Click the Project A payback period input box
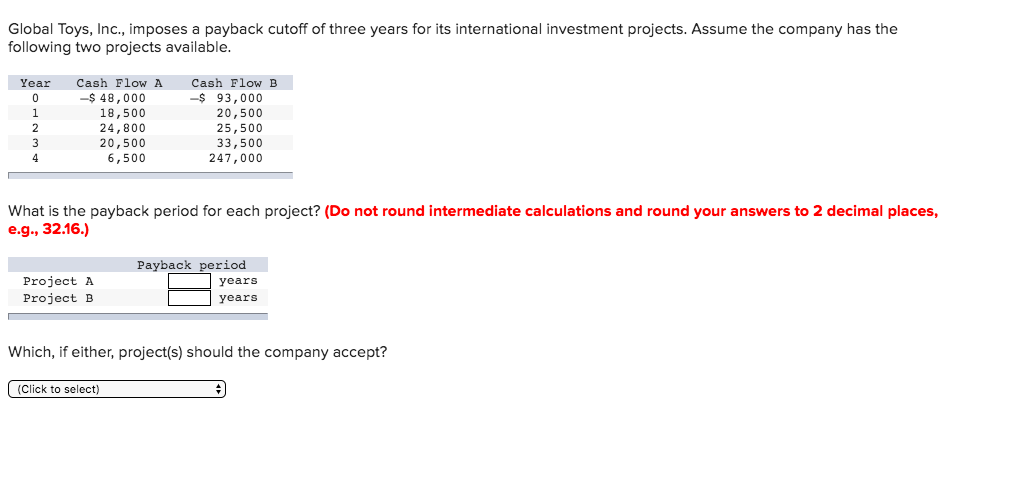This screenshot has width=1025, height=483. [189, 281]
